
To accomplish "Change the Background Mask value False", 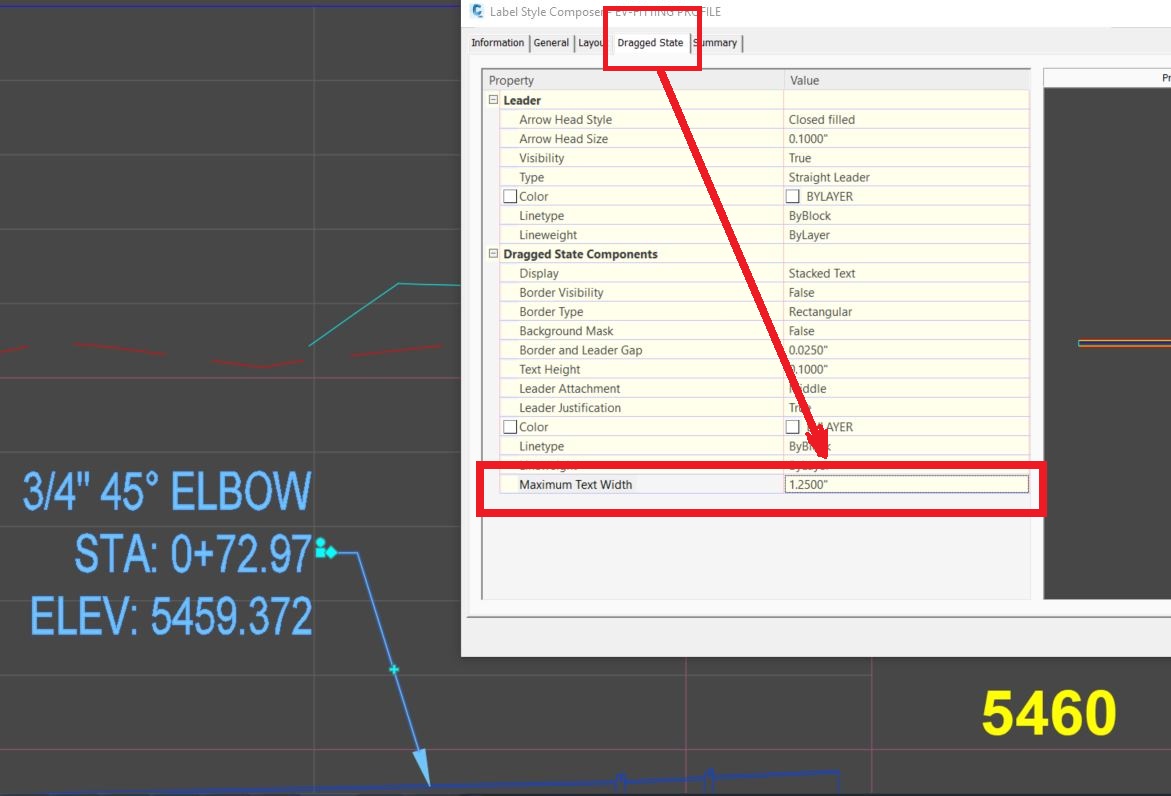I will tap(906, 331).
